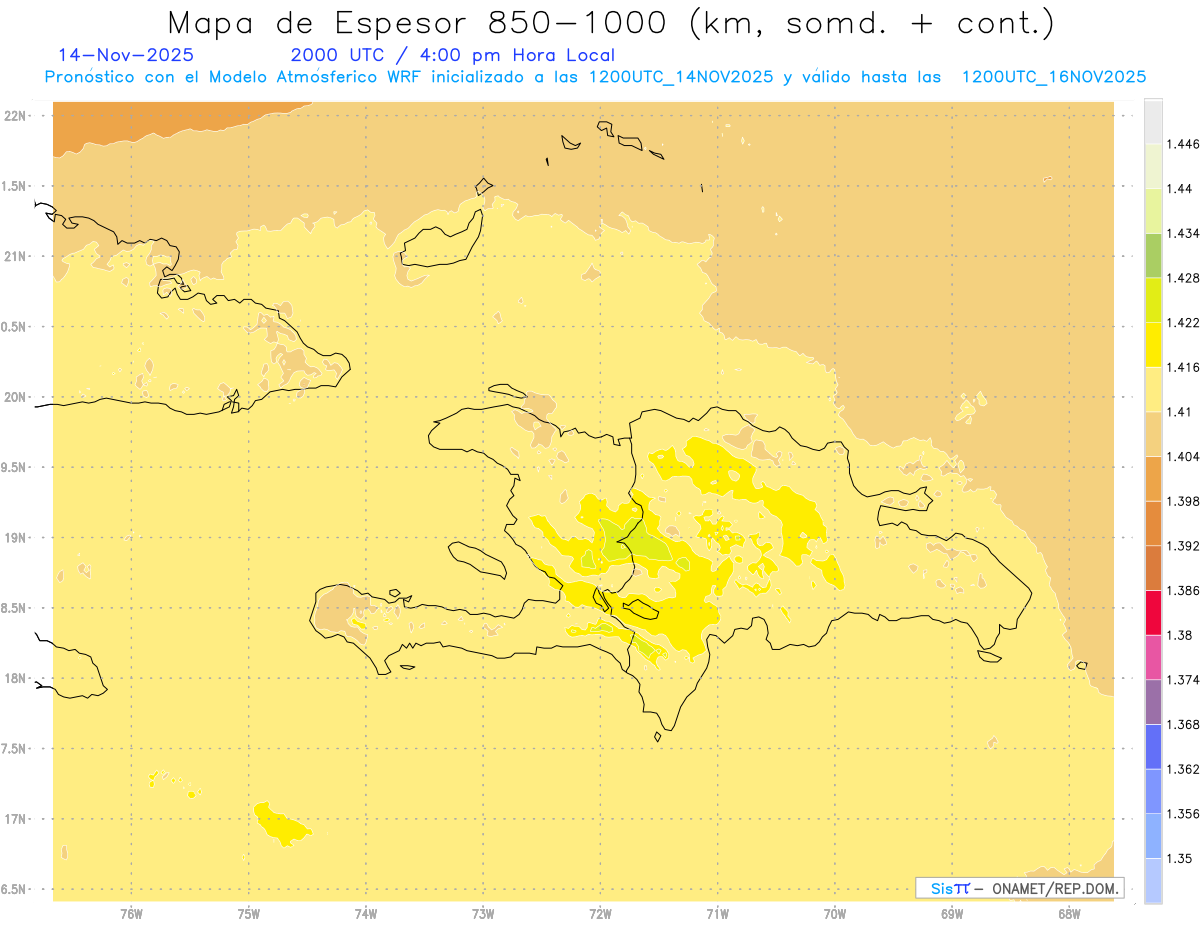The height and width of the screenshot is (927, 1200).
Task: Click the ONAMET/REP.DOM. credit label
Action: point(1056,888)
